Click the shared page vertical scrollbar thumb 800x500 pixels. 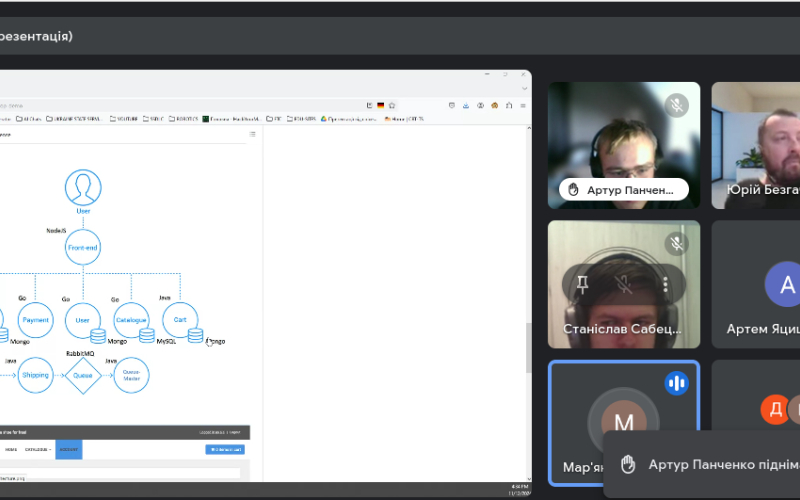(x=529, y=347)
